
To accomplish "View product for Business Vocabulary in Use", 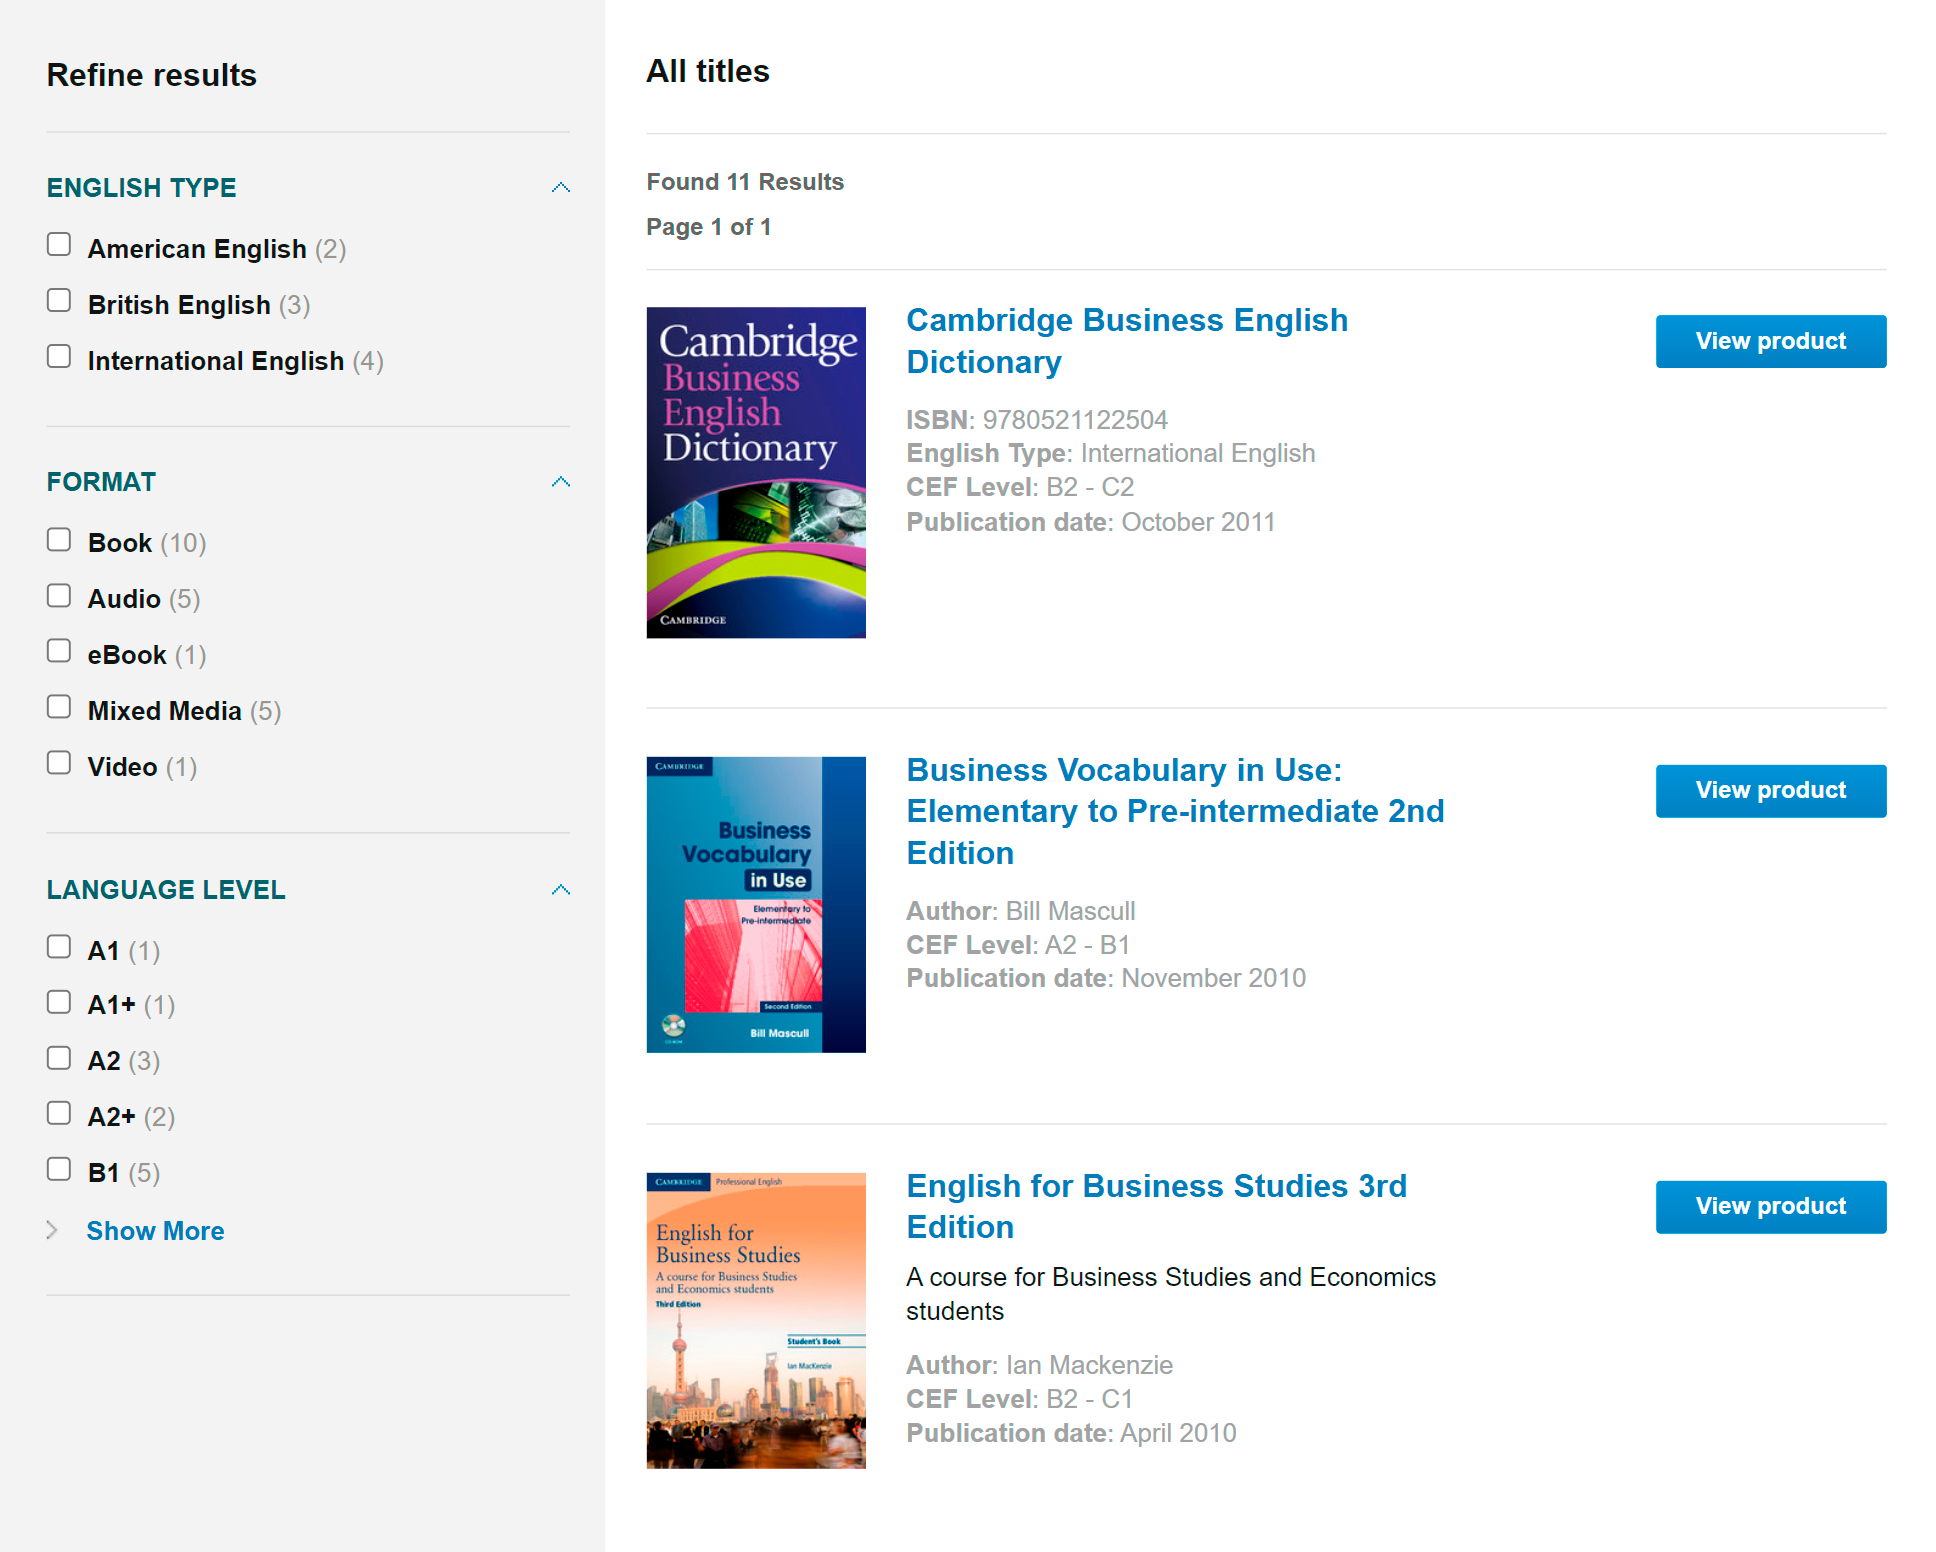I will click(1771, 791).
